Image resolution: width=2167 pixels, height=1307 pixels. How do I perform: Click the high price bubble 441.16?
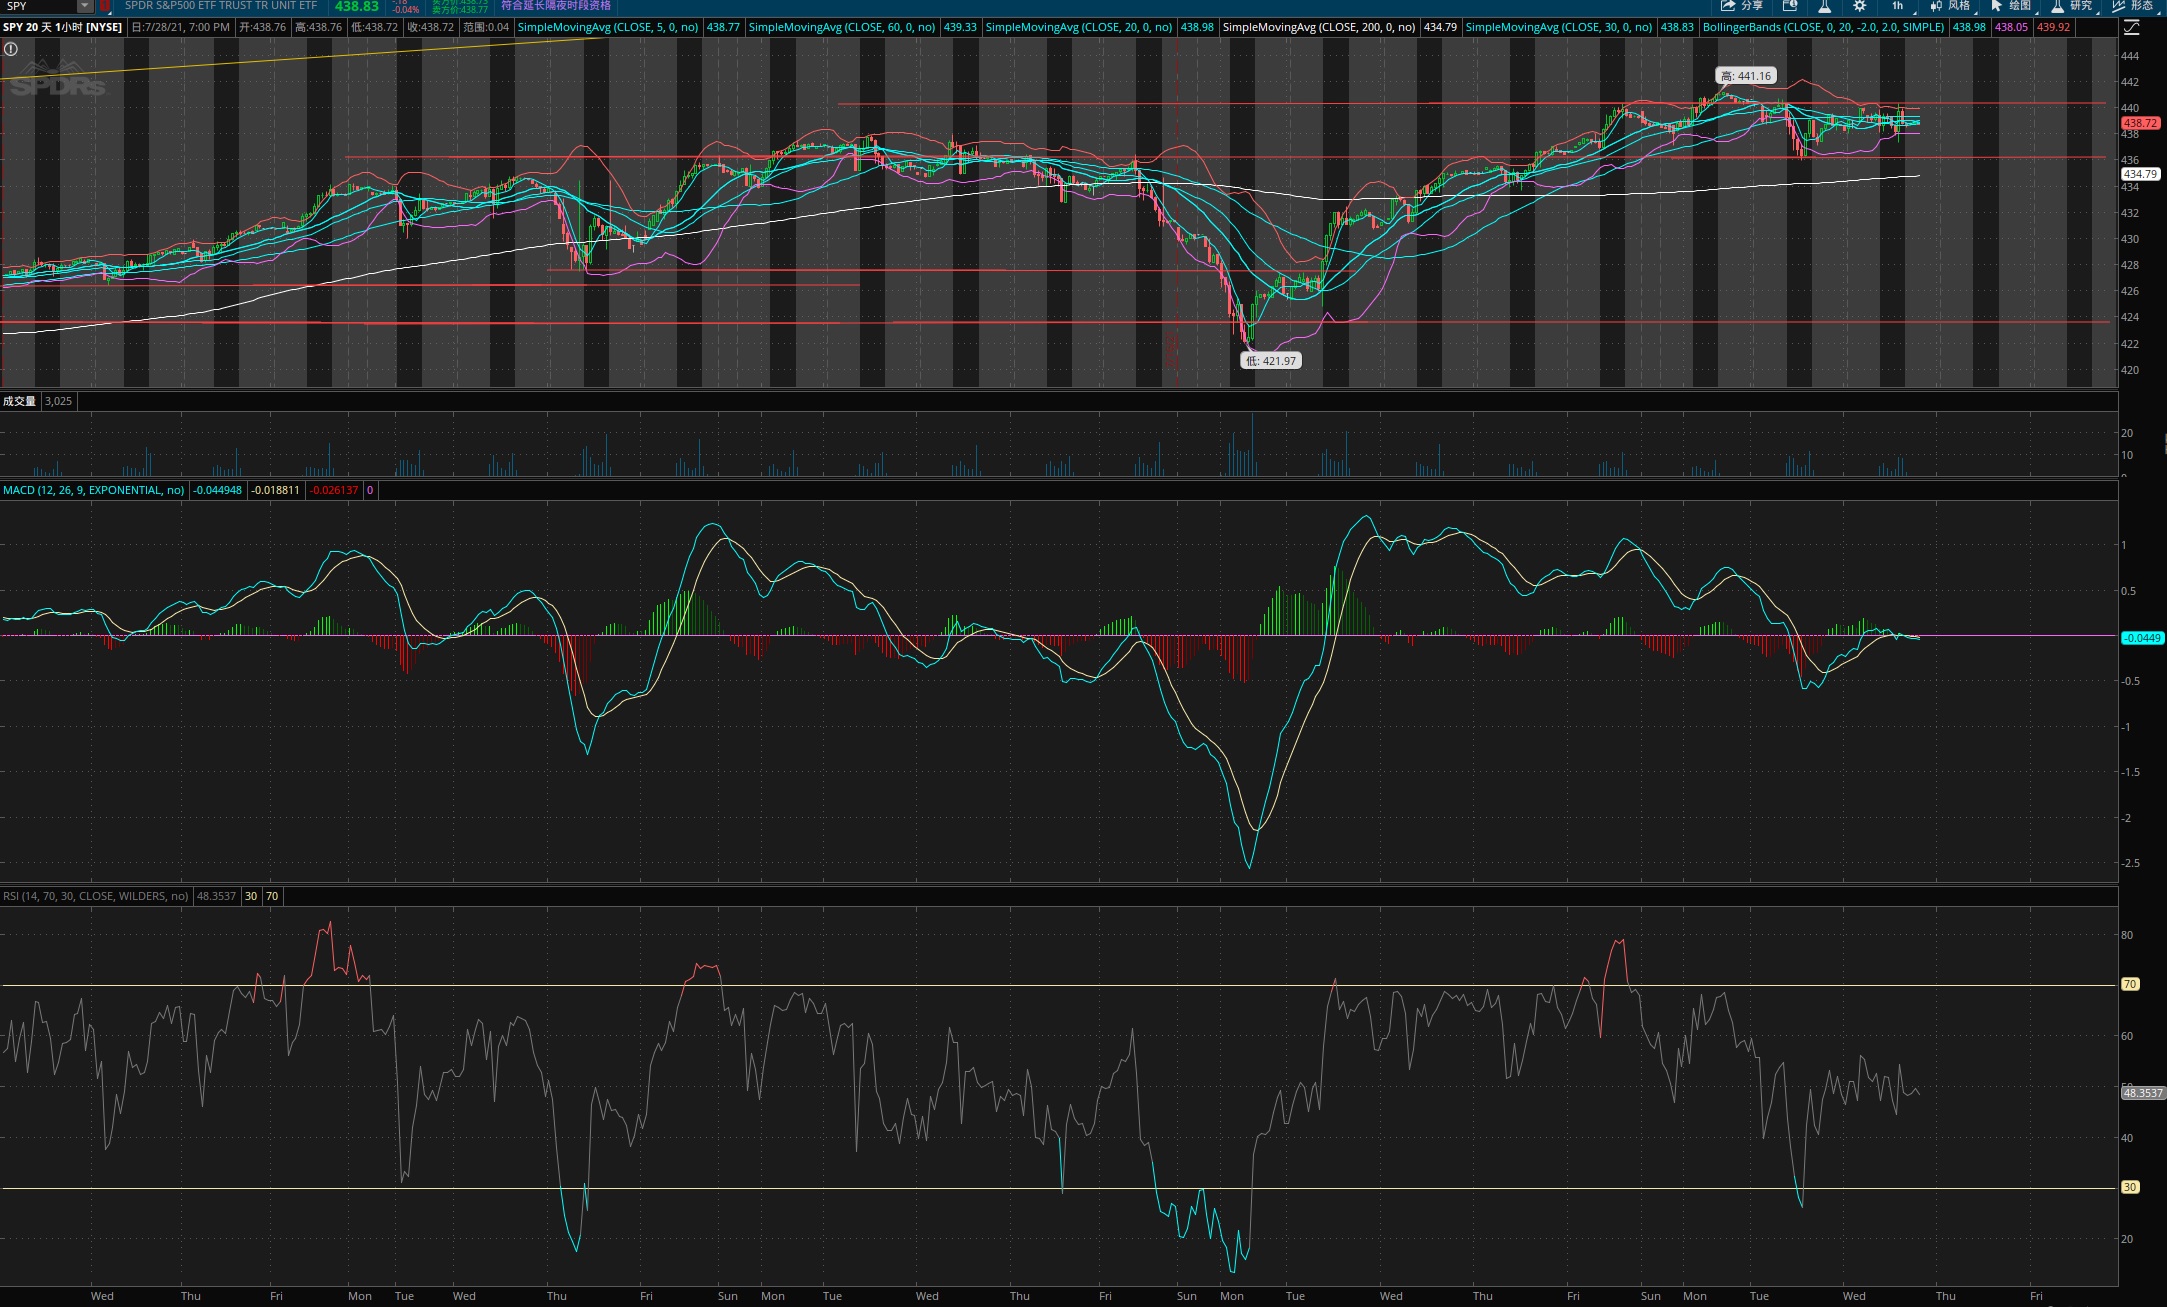click(1746, 76)
